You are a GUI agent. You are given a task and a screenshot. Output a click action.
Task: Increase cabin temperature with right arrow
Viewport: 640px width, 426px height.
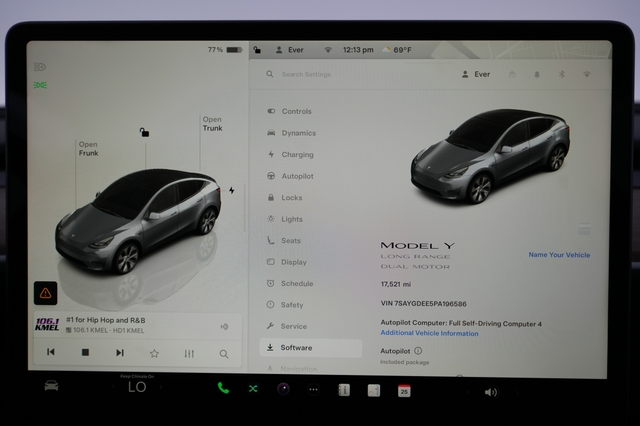(x=161, y=387)
